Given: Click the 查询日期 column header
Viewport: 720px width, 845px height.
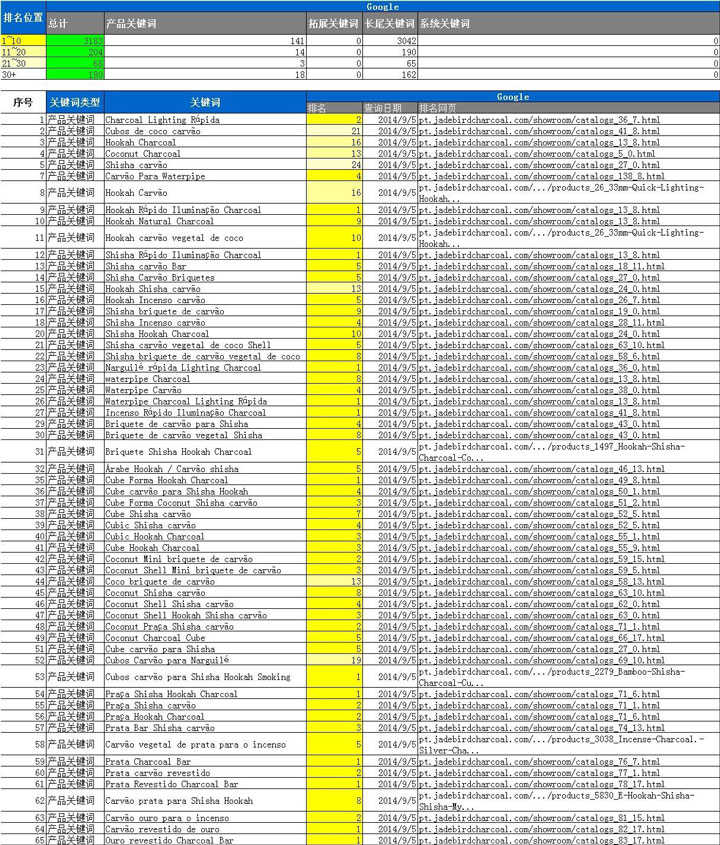Looking at the screenshot, I should pyautogui.click(x=382, y=107).
